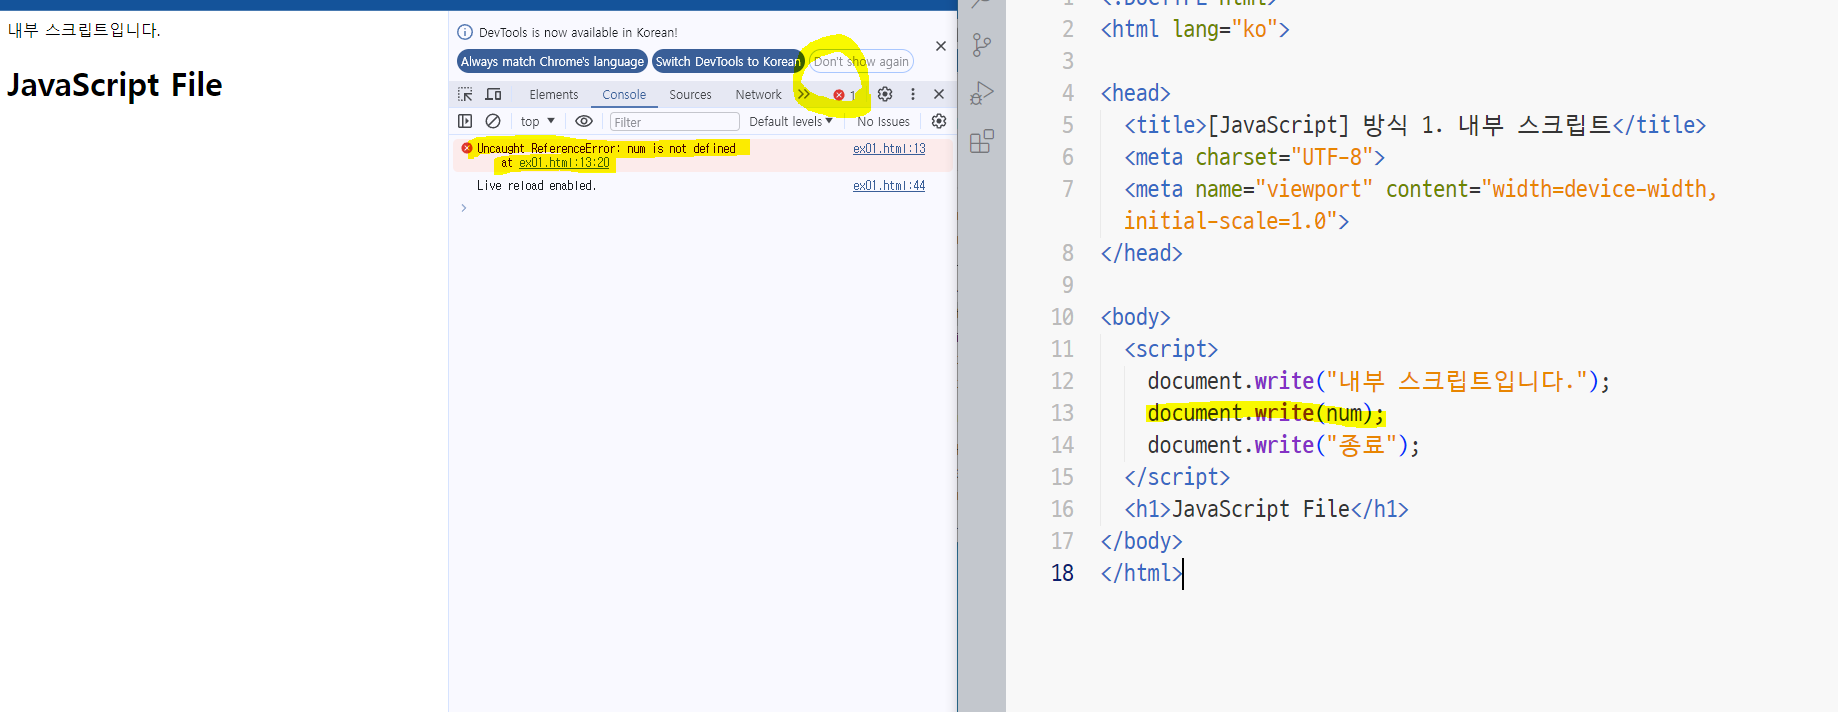Click the html lang="ko" code line
The image size is (1838, 712).
pos(1195,29)
